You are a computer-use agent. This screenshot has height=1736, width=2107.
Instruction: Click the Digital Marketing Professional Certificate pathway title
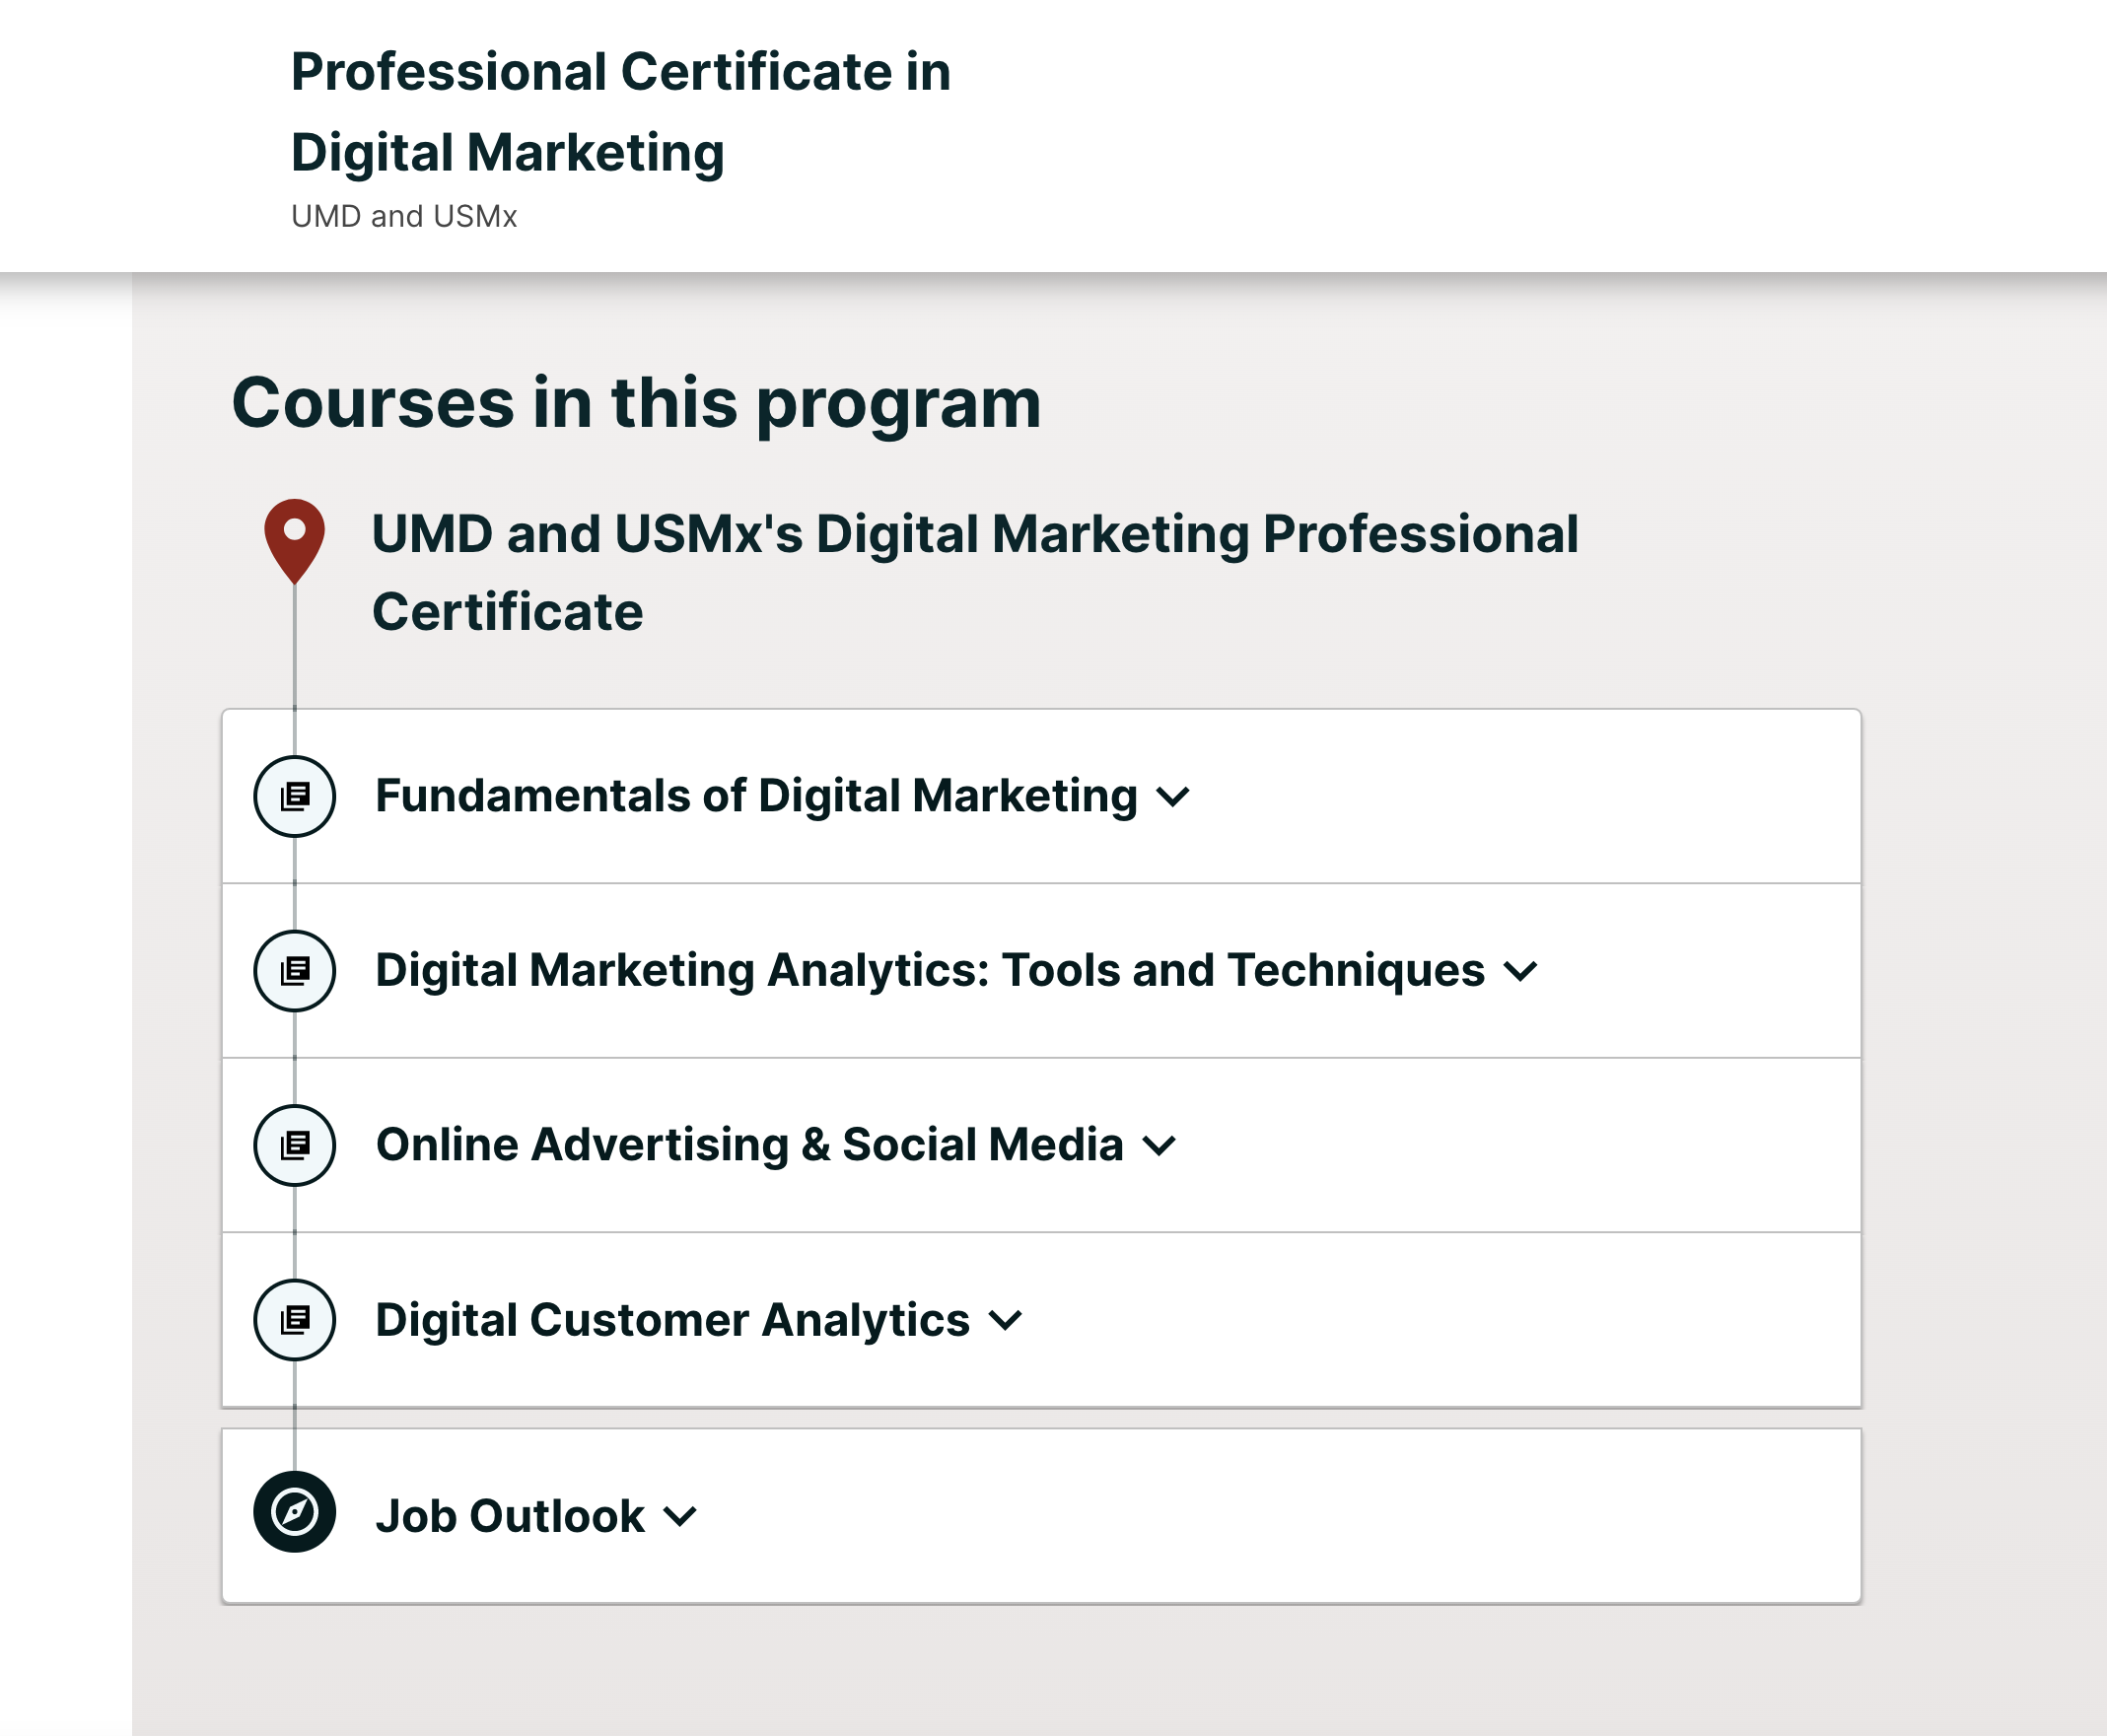(x=974, y=571)
